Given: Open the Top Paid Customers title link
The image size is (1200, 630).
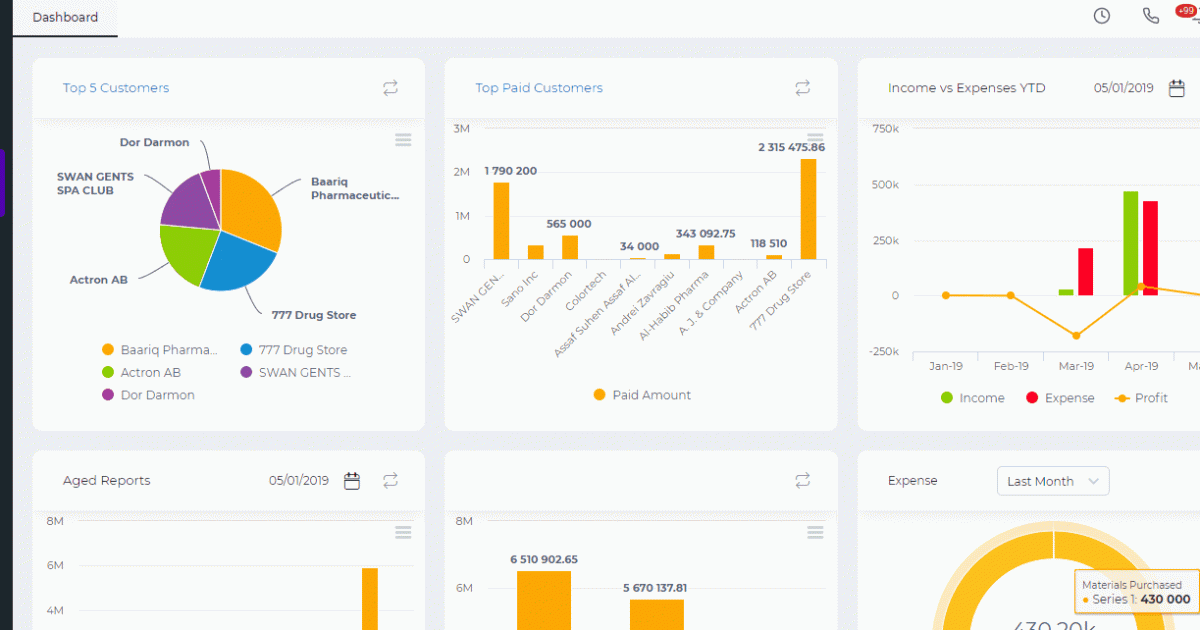Looking at the screenshot, I should click(x=539, y=88).
